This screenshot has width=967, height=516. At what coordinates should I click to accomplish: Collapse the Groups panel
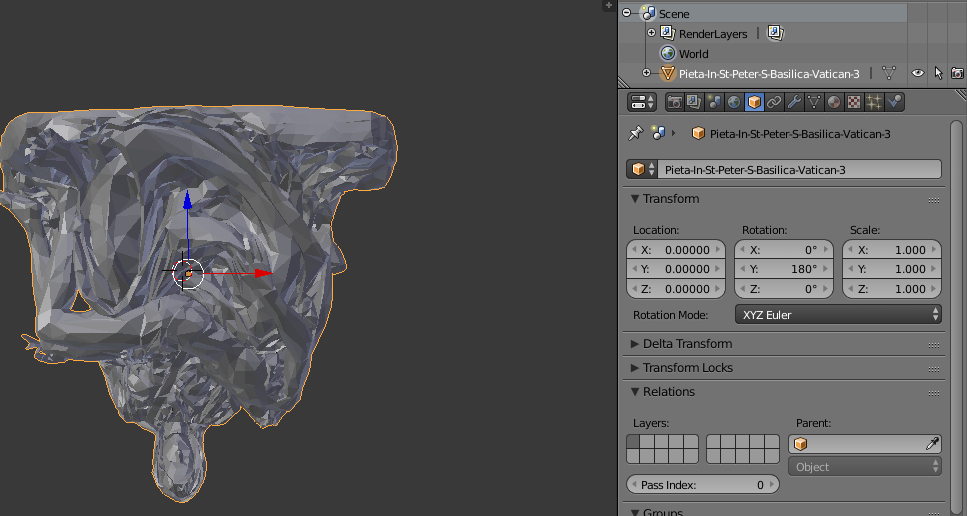[x=635, y=512]
